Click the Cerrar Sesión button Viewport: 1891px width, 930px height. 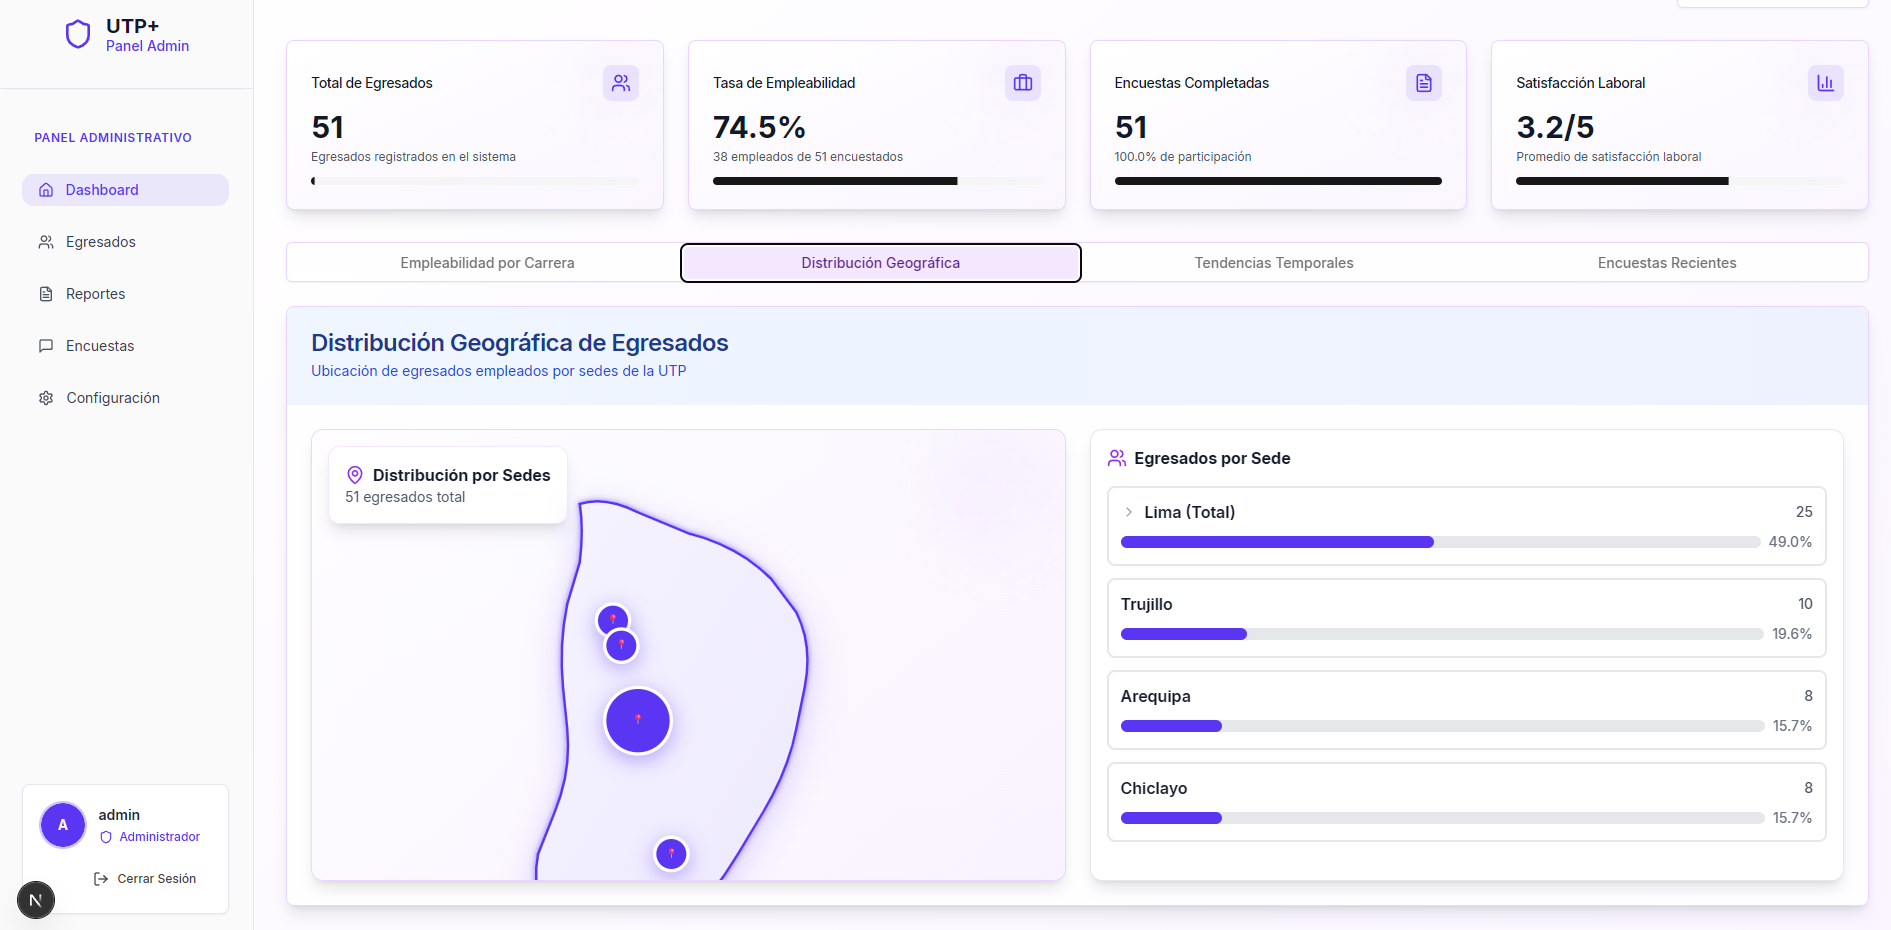(x=145, y=879)
